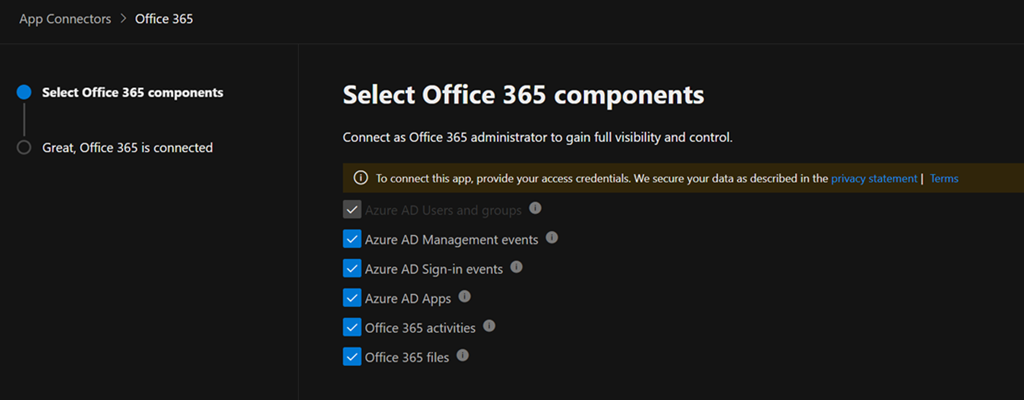Click info icon beside Azure AD Users and groups
The width and height of the screenshot is (1024, 400).
pos(535,209)
